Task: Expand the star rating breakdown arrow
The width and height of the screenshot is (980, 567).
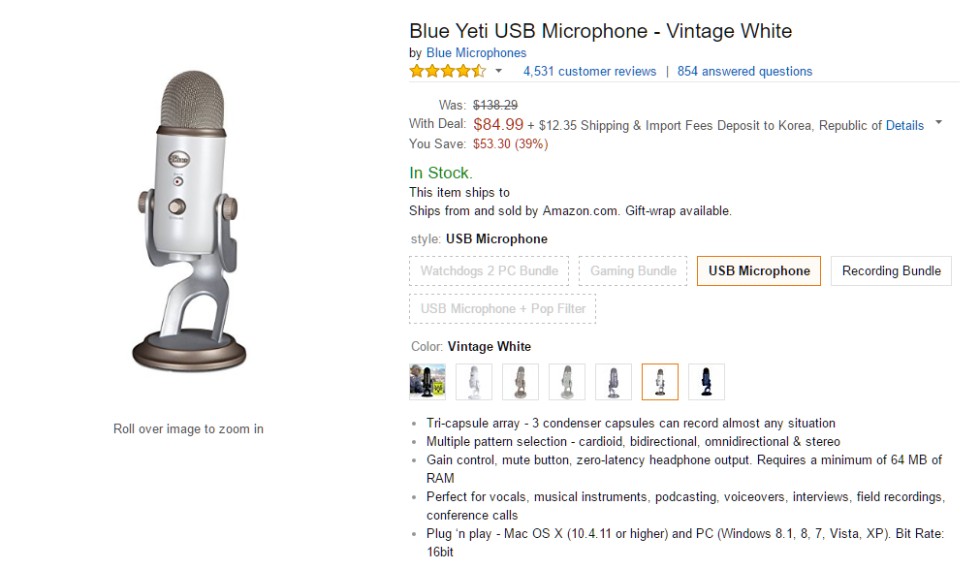Action: 499,71
